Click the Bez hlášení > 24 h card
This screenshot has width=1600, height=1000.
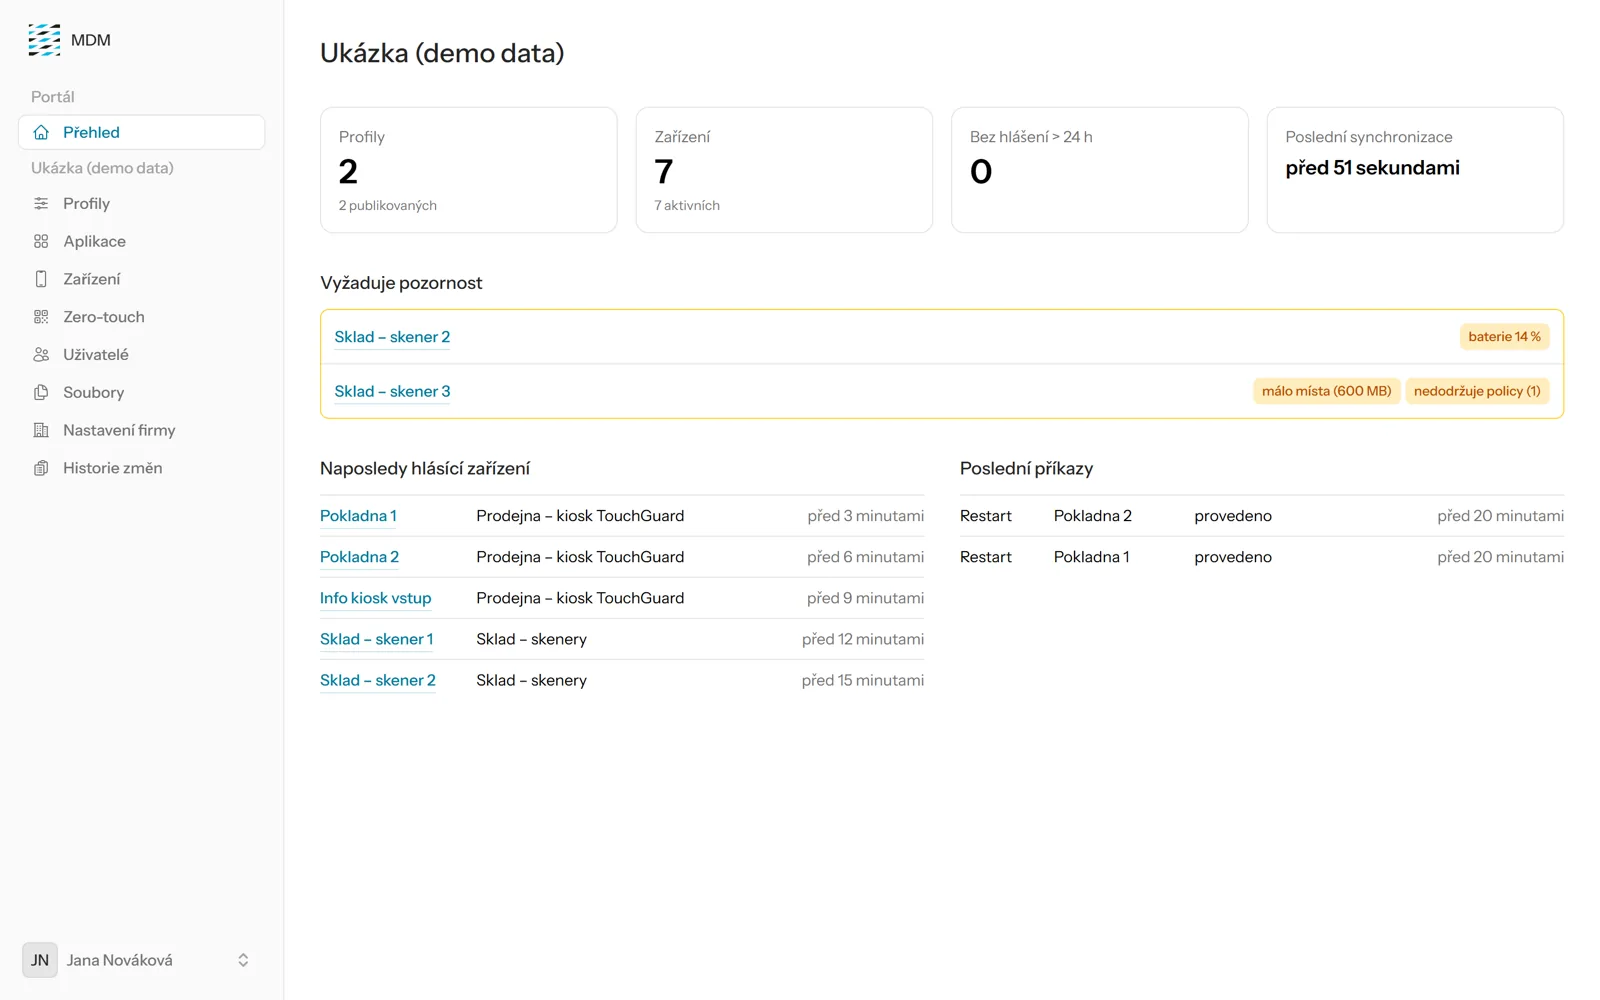1100,170
